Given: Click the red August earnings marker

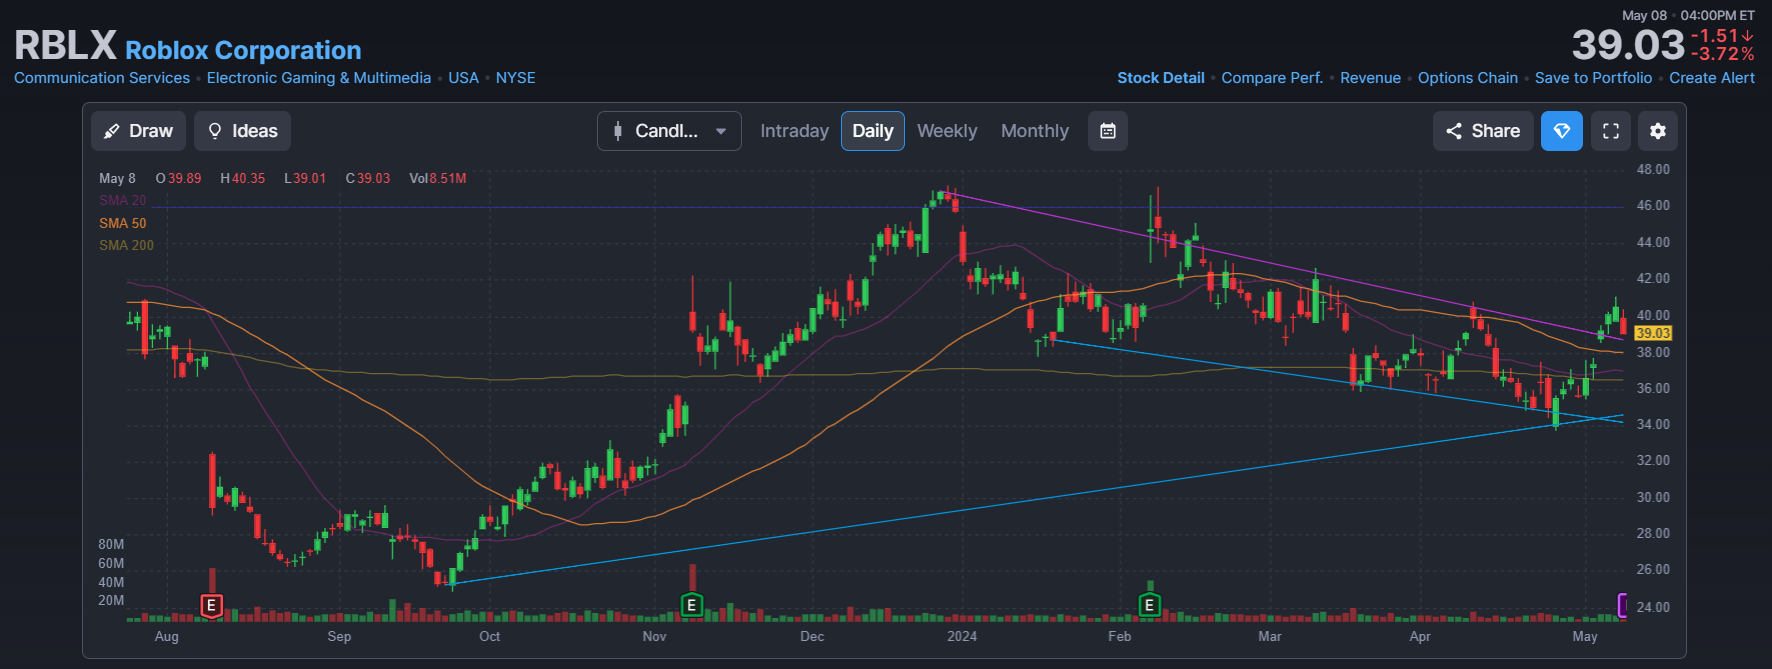Looking at the screenshot, I should (x=211, y=605).
